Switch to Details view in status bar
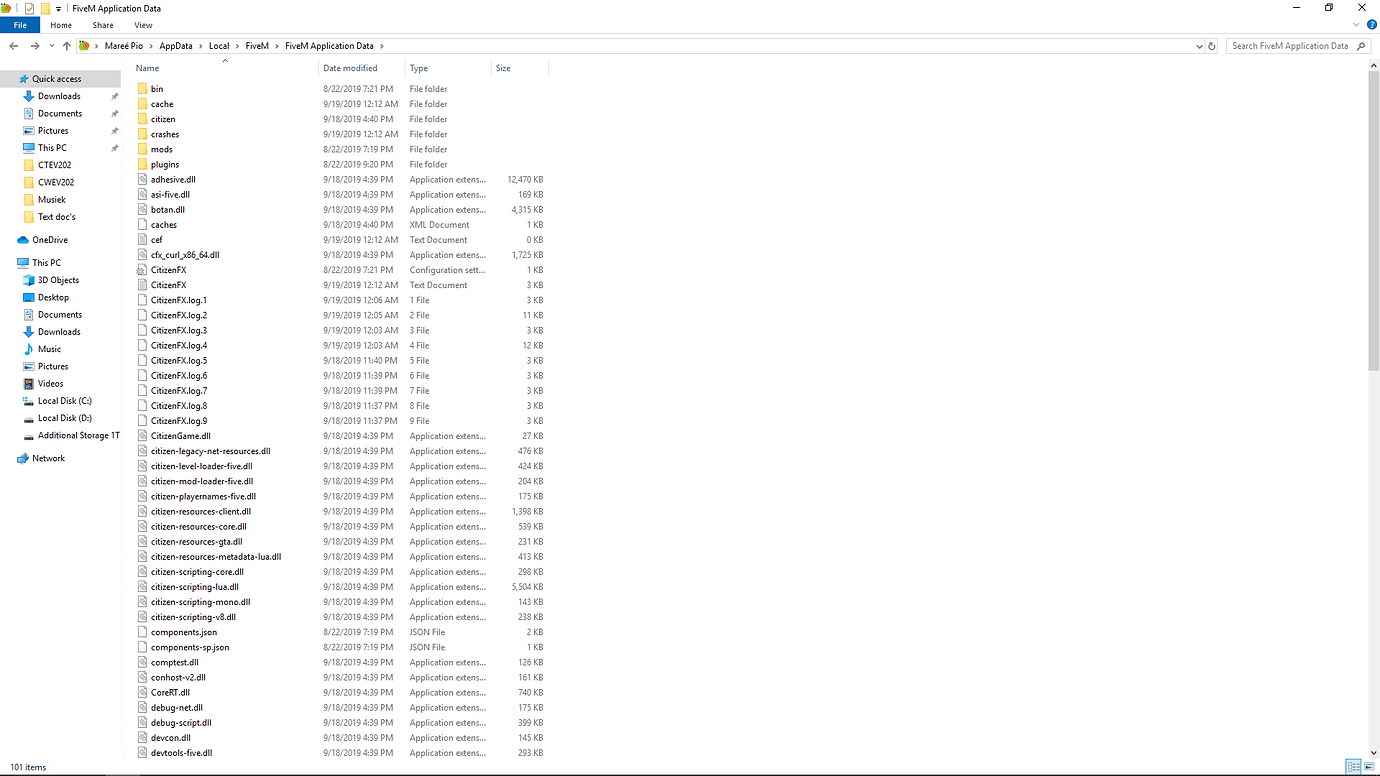 tap(1353, 767)
